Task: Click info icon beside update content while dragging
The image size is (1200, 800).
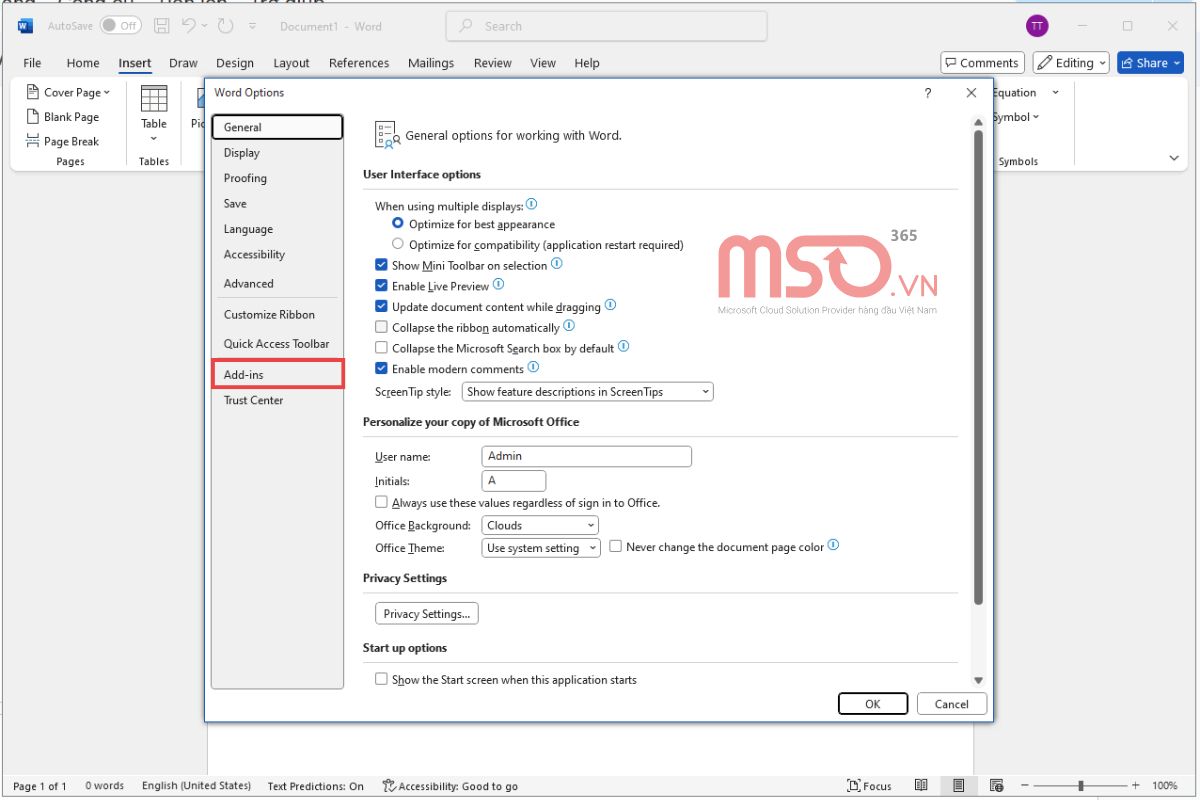Action: tap(611, 306)
